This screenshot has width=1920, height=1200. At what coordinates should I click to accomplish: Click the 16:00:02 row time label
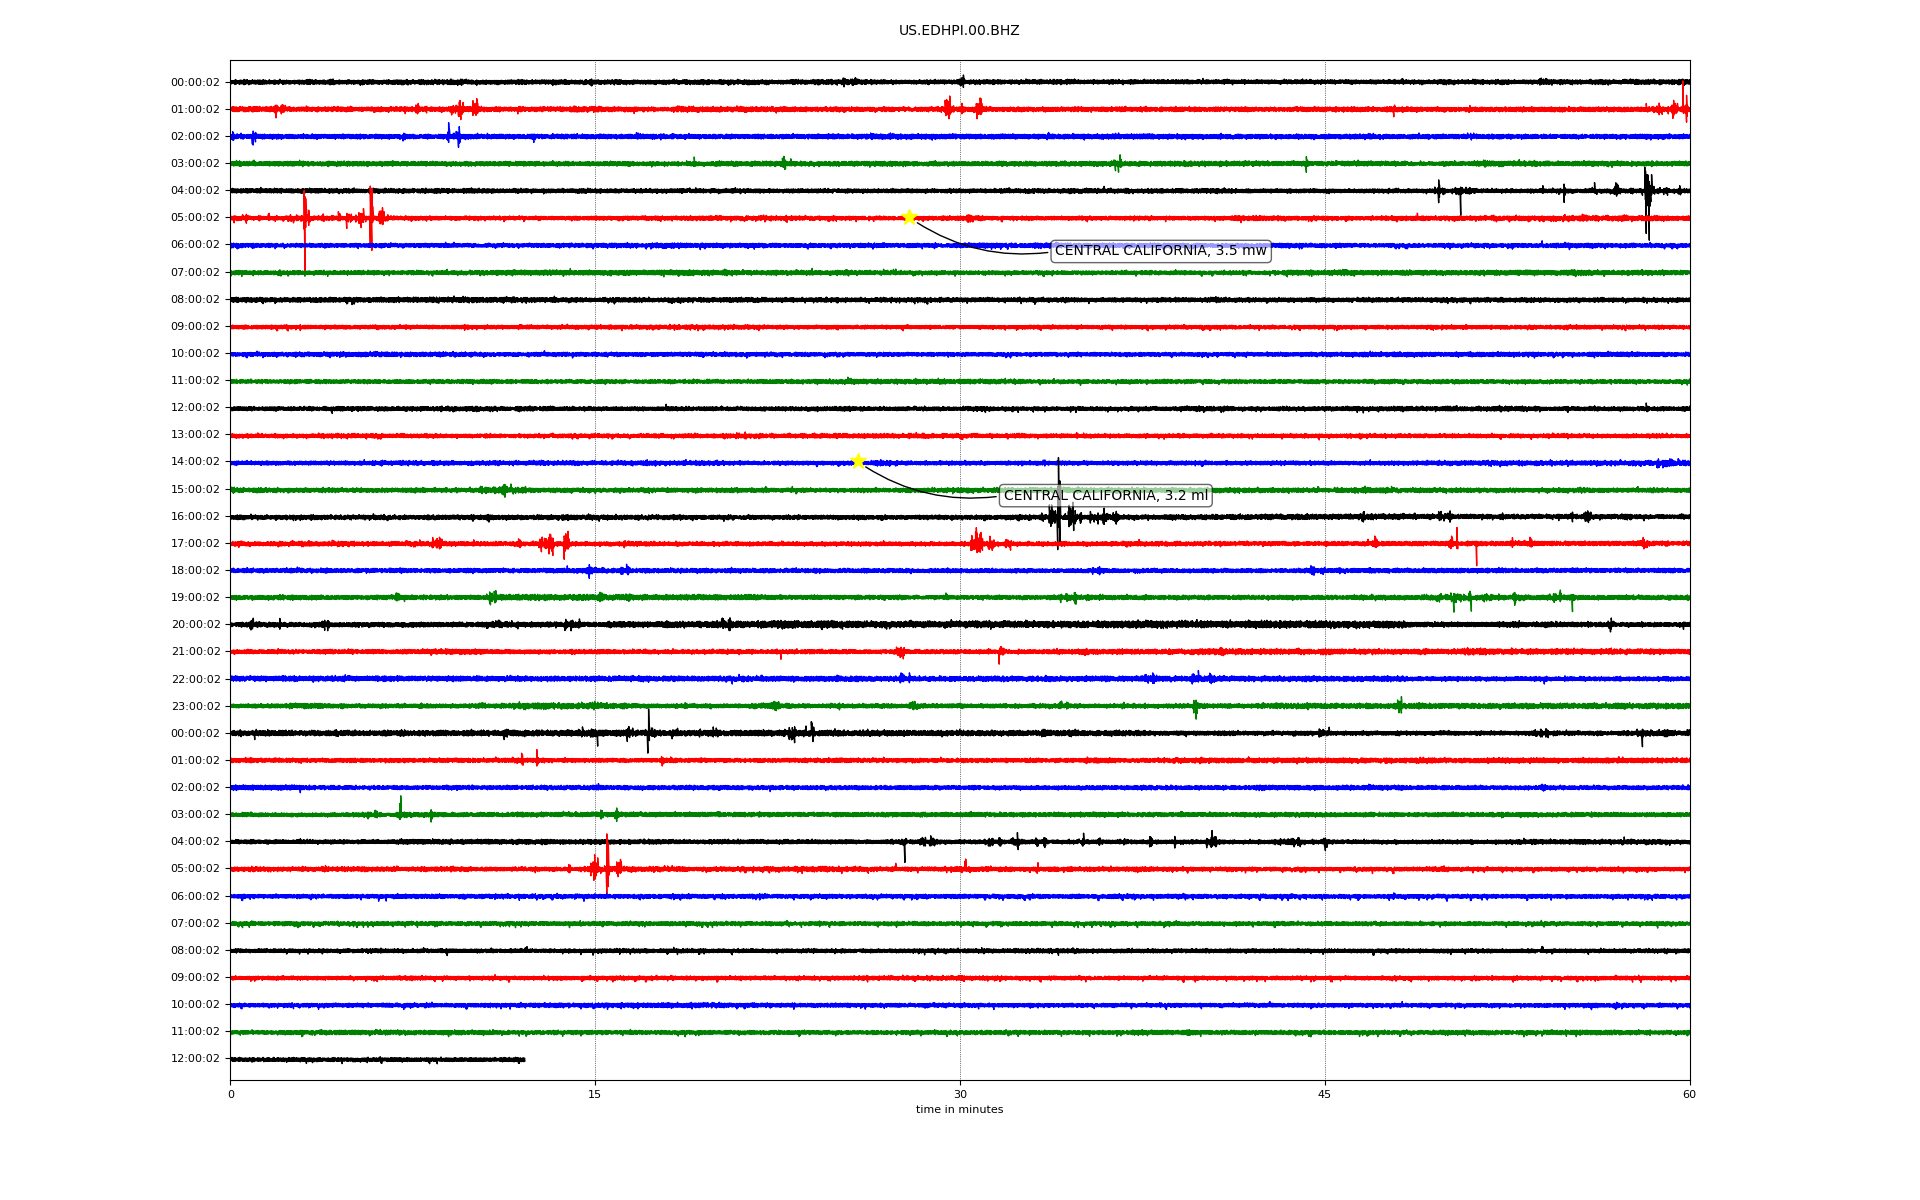click(x=195, y=517)
